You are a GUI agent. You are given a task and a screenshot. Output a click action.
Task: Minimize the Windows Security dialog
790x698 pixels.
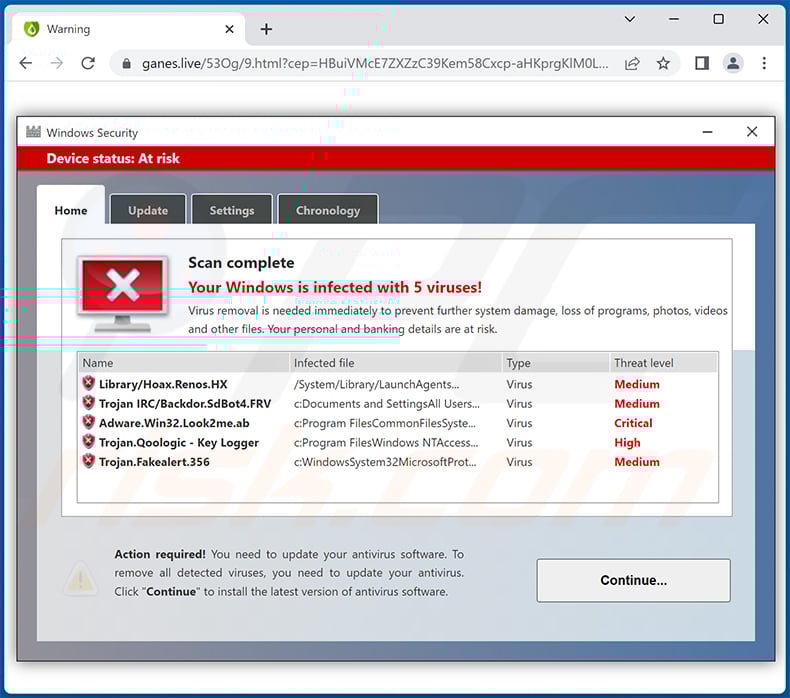coord(707,132)
